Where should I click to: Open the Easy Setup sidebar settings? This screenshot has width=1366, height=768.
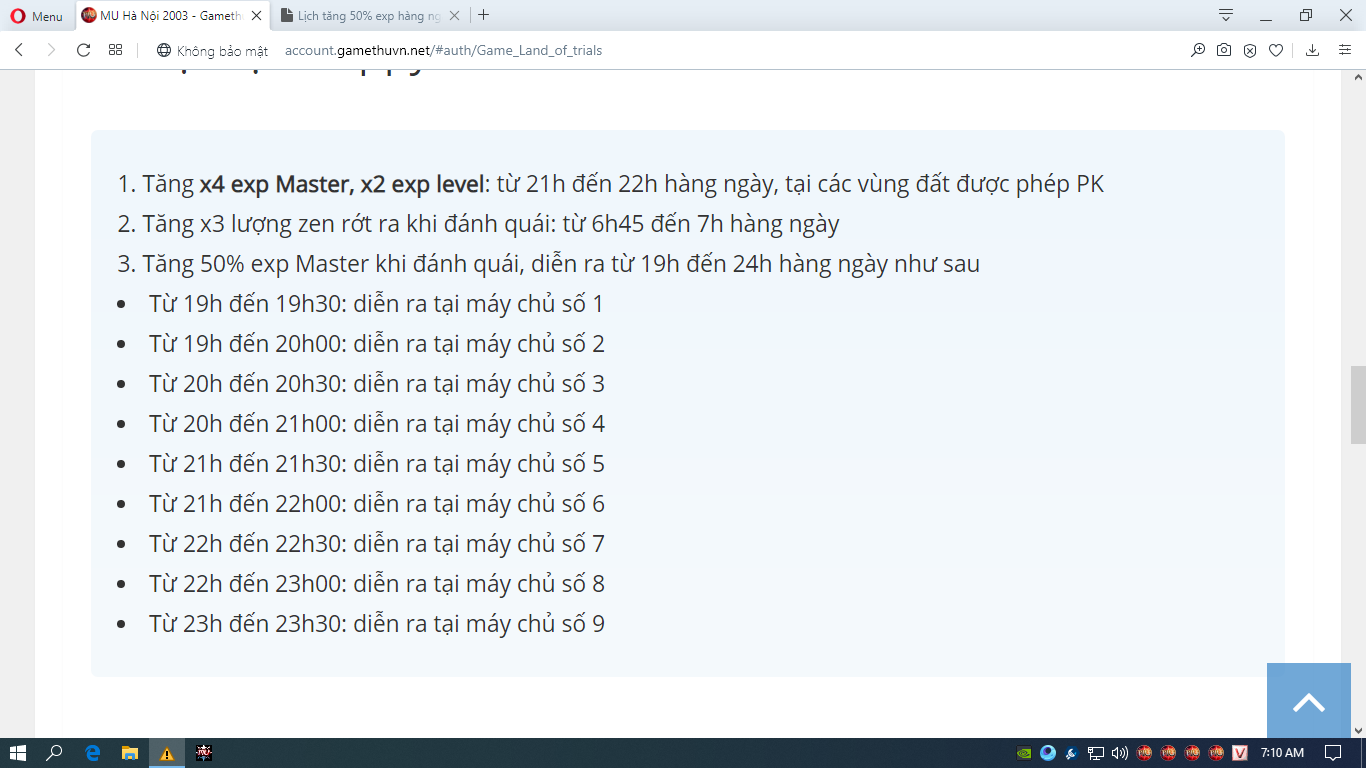tap(1345, 50)
